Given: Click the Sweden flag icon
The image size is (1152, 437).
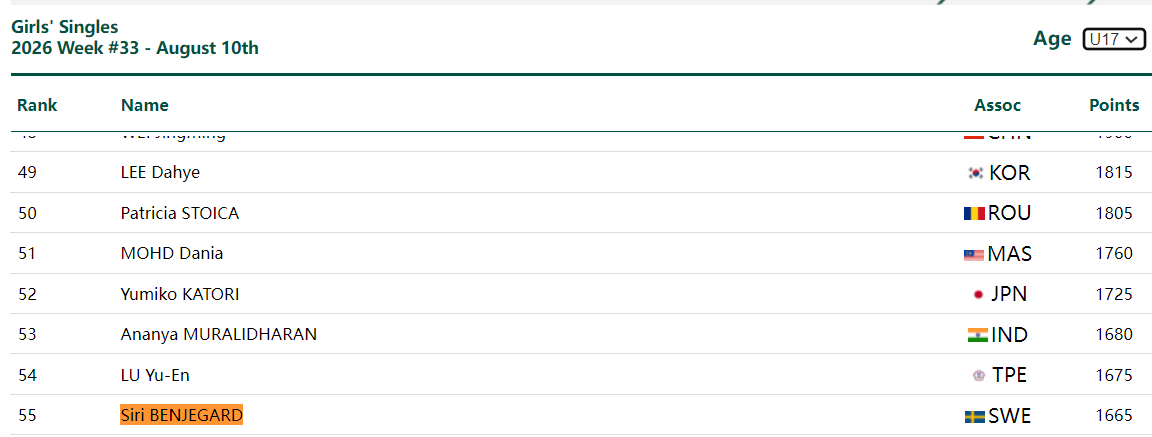Looking at the screenshot, I should pos(975,416).
